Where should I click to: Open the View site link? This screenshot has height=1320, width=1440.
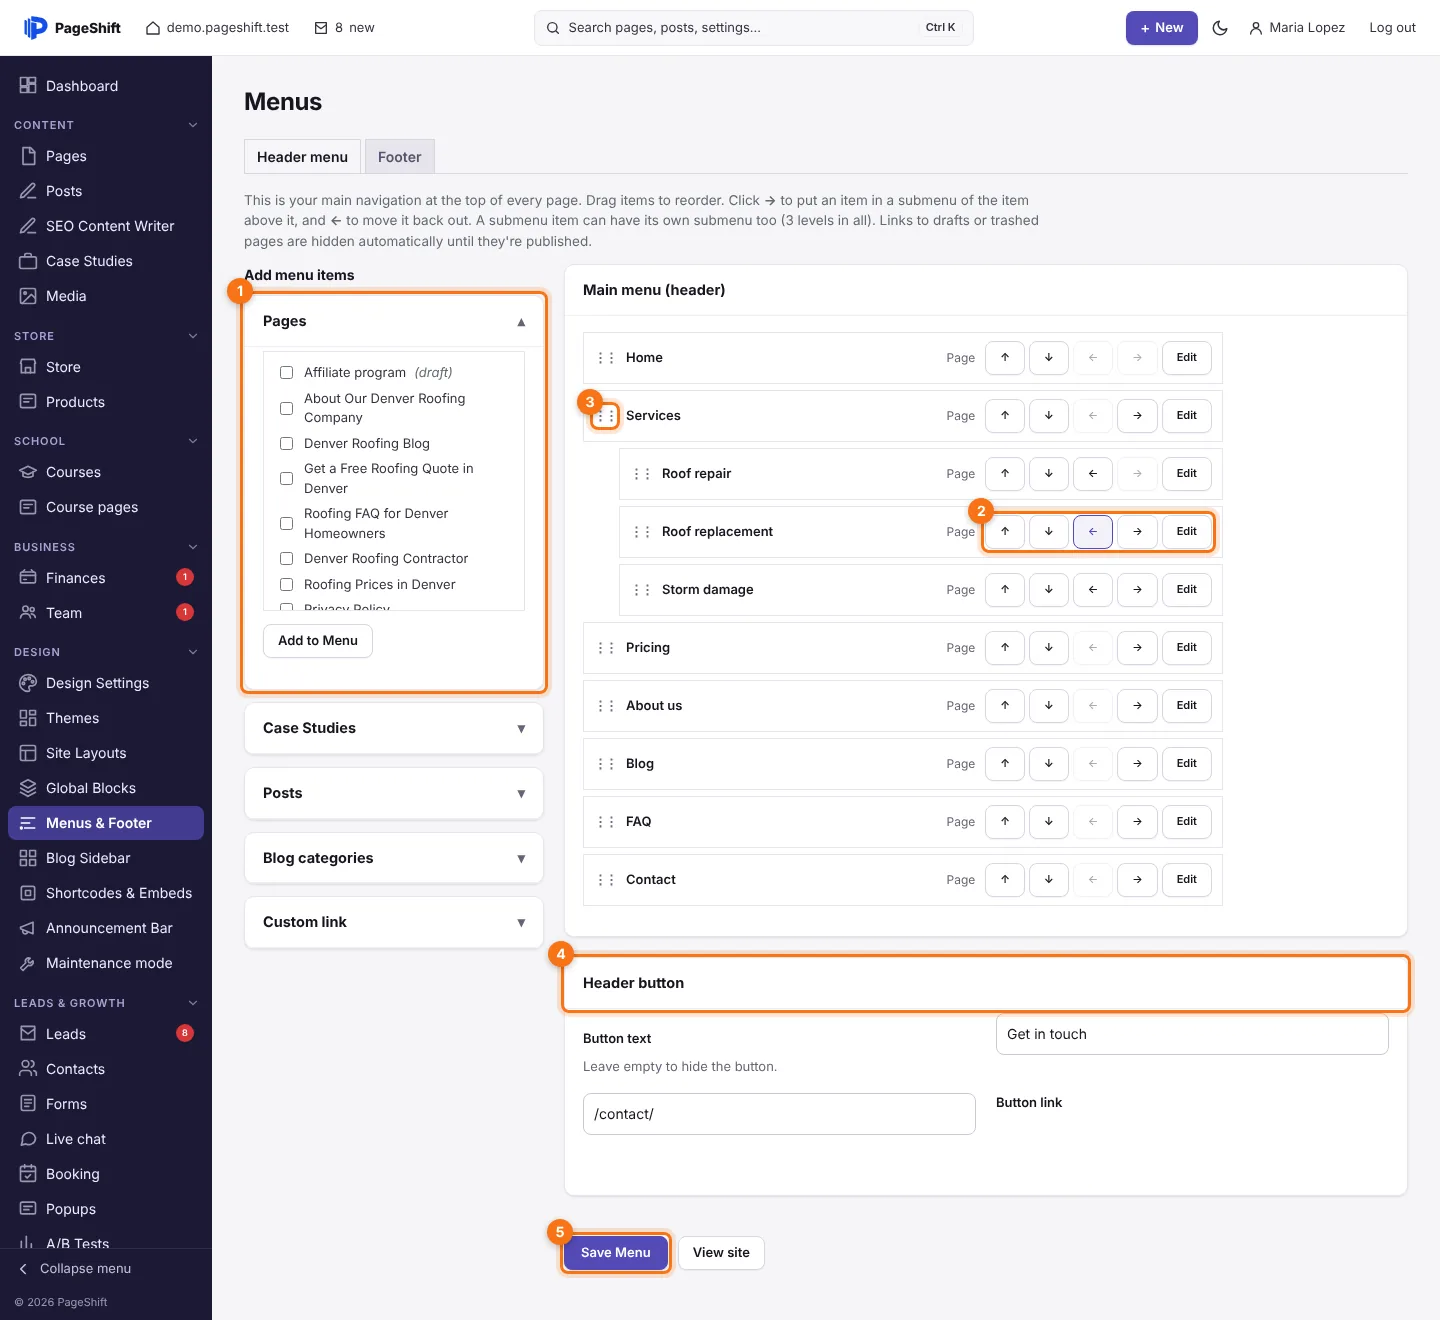pos(721,1253)
